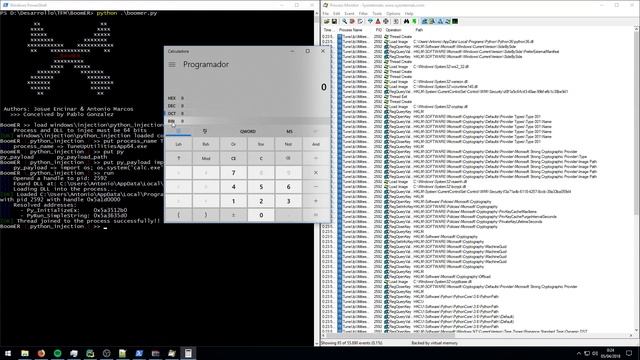The image size is (640, 360).
Task: Open the Options menu in Process Monitor
Action: [x=393, y=13]
